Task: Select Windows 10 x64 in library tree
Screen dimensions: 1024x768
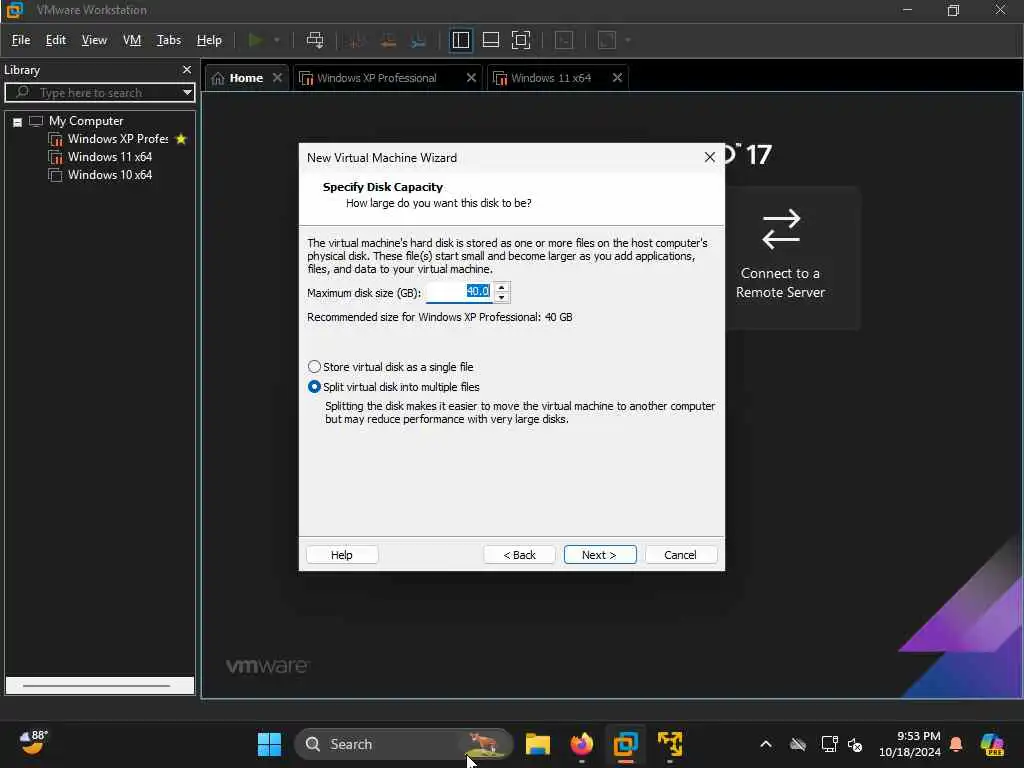Action: (110, 175)
